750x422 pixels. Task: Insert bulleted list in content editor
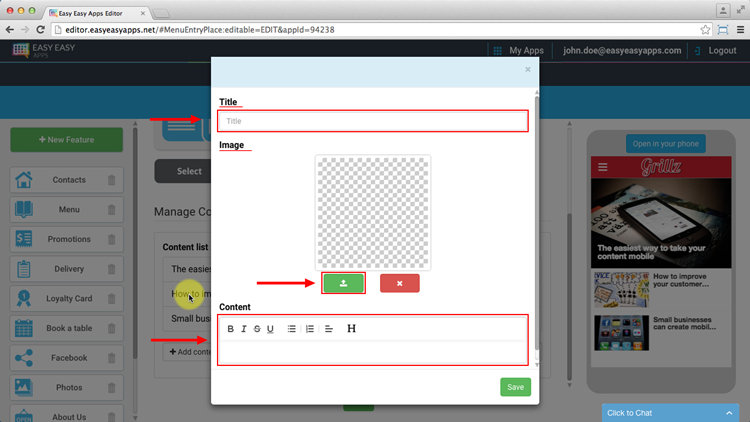(291, 329)
